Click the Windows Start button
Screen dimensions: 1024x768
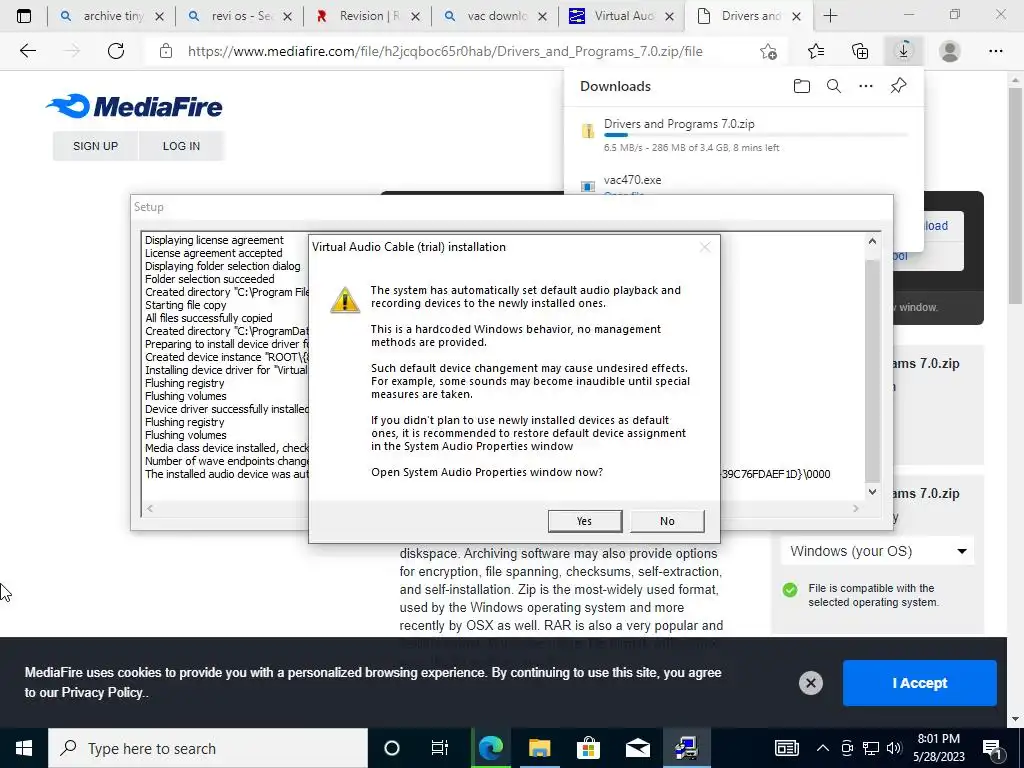(24, 748)
